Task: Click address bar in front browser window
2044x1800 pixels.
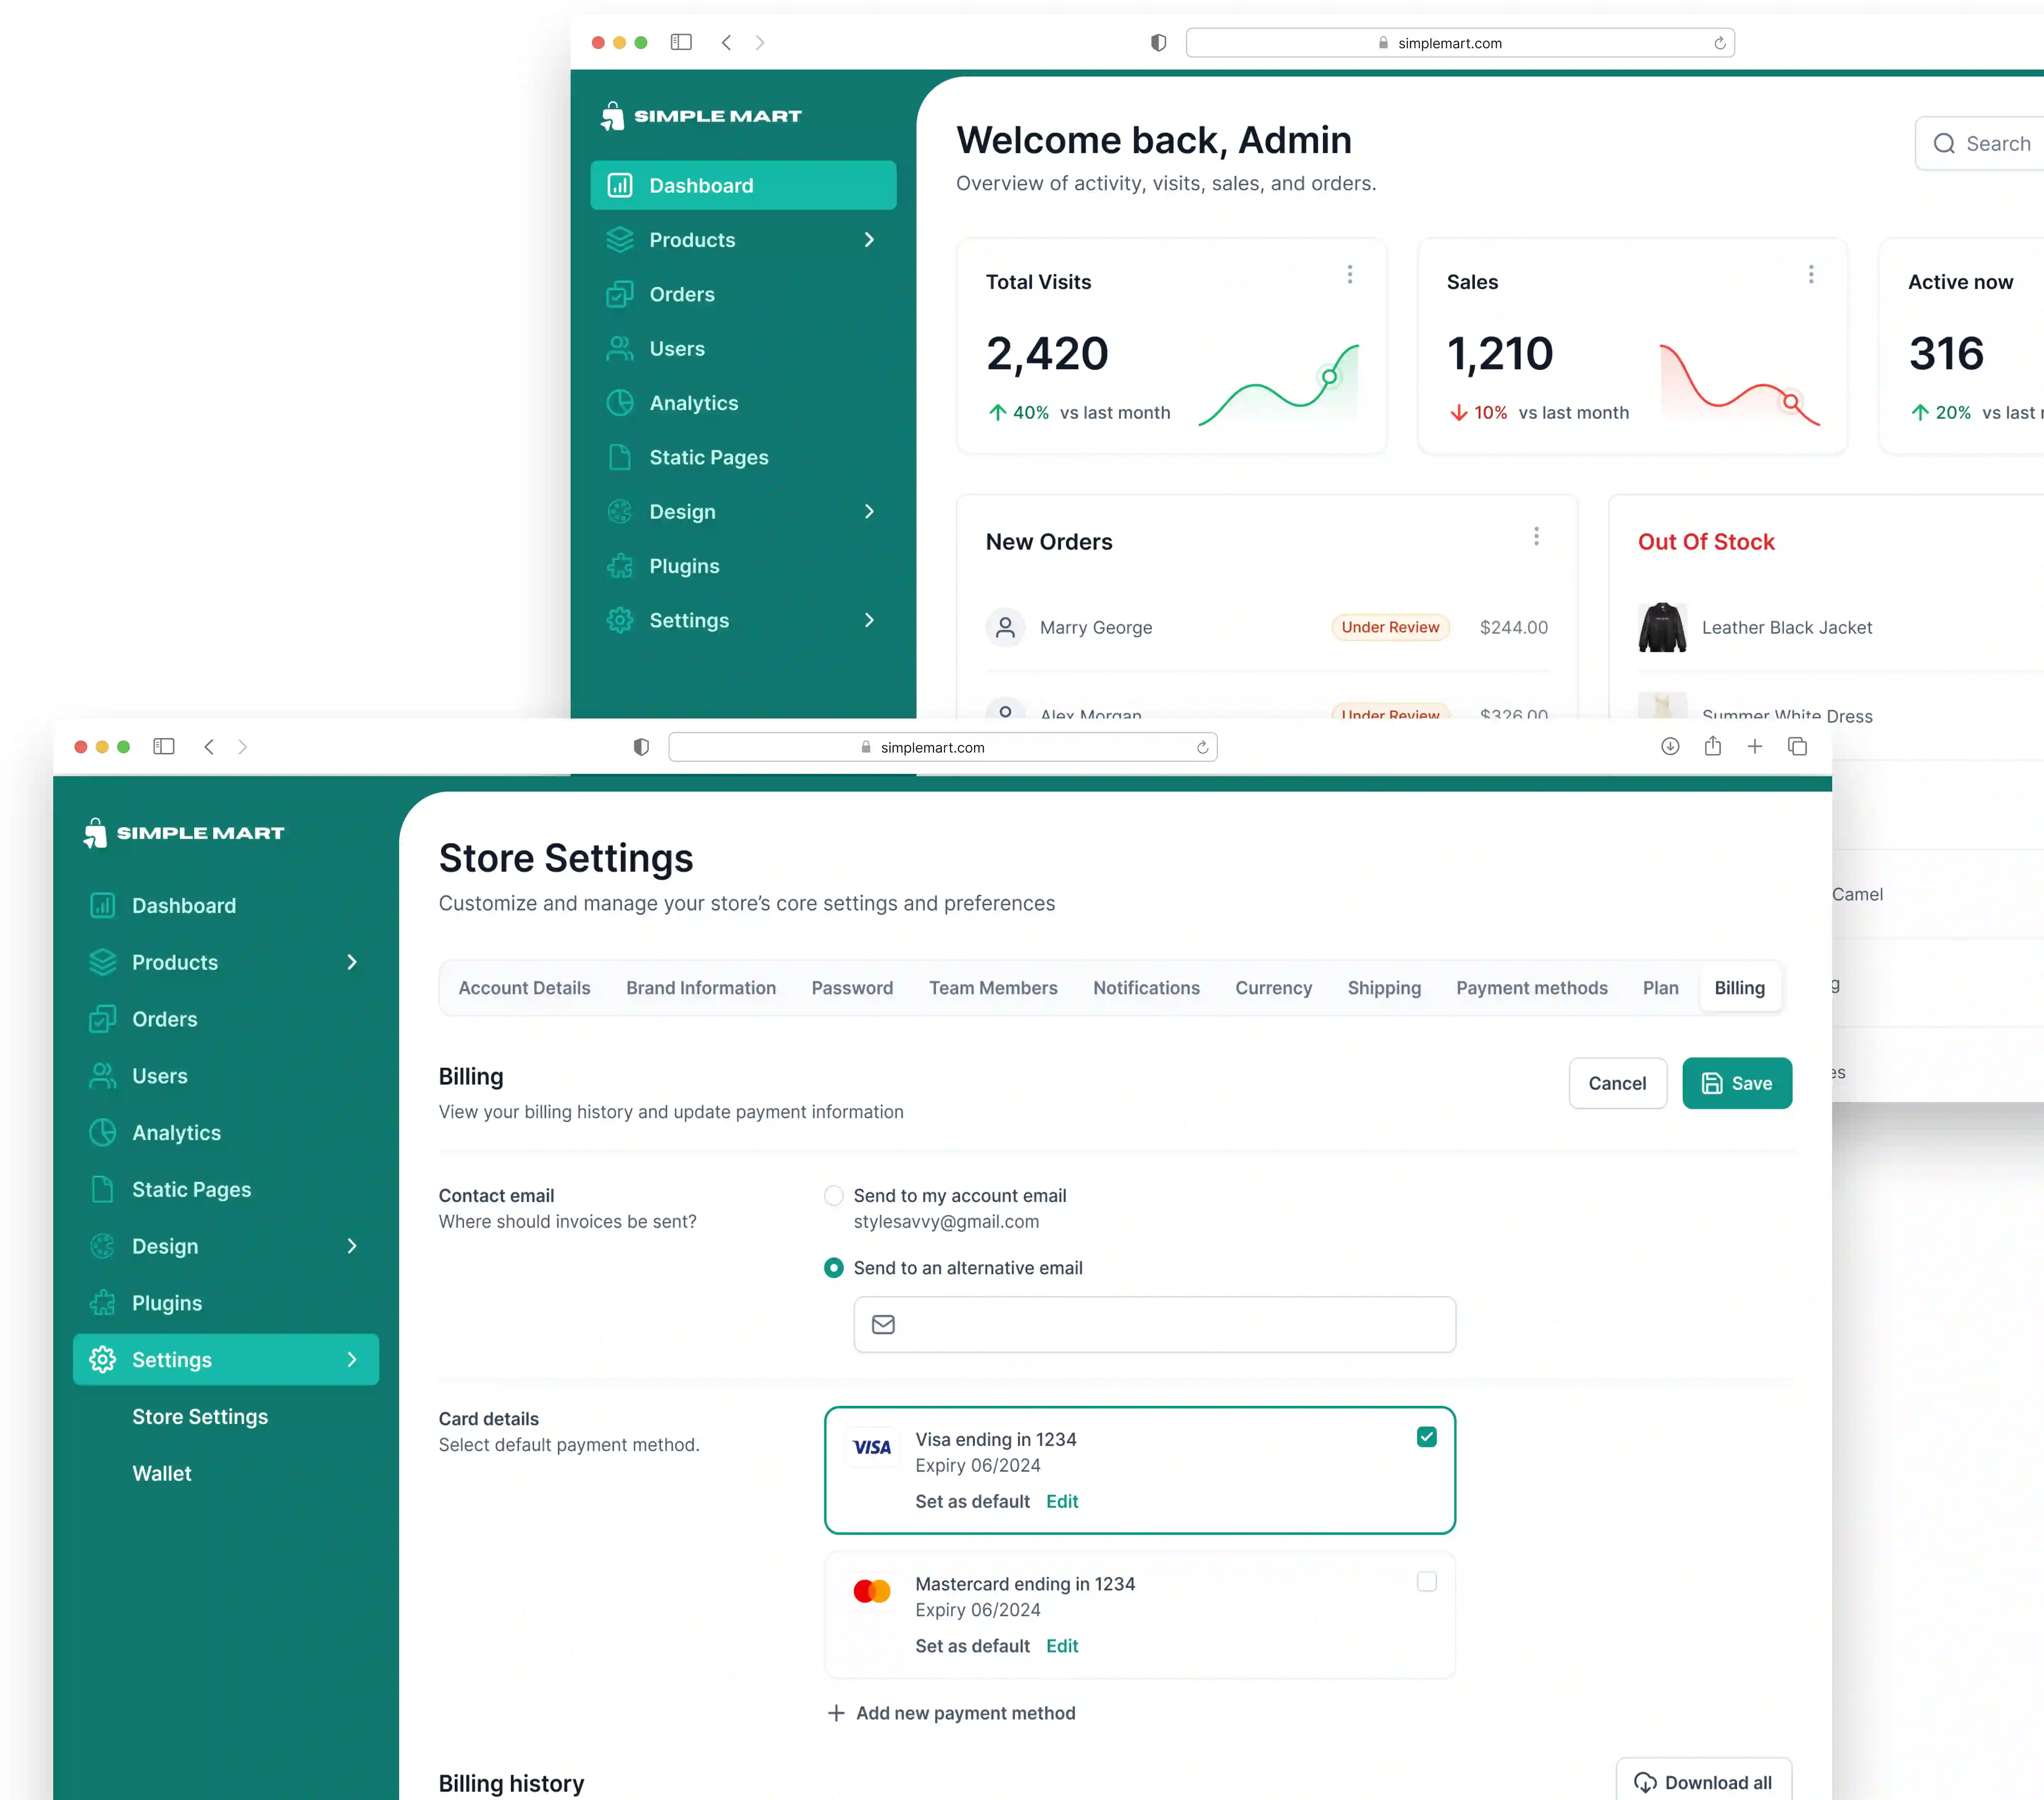Action: coord(942,747)
